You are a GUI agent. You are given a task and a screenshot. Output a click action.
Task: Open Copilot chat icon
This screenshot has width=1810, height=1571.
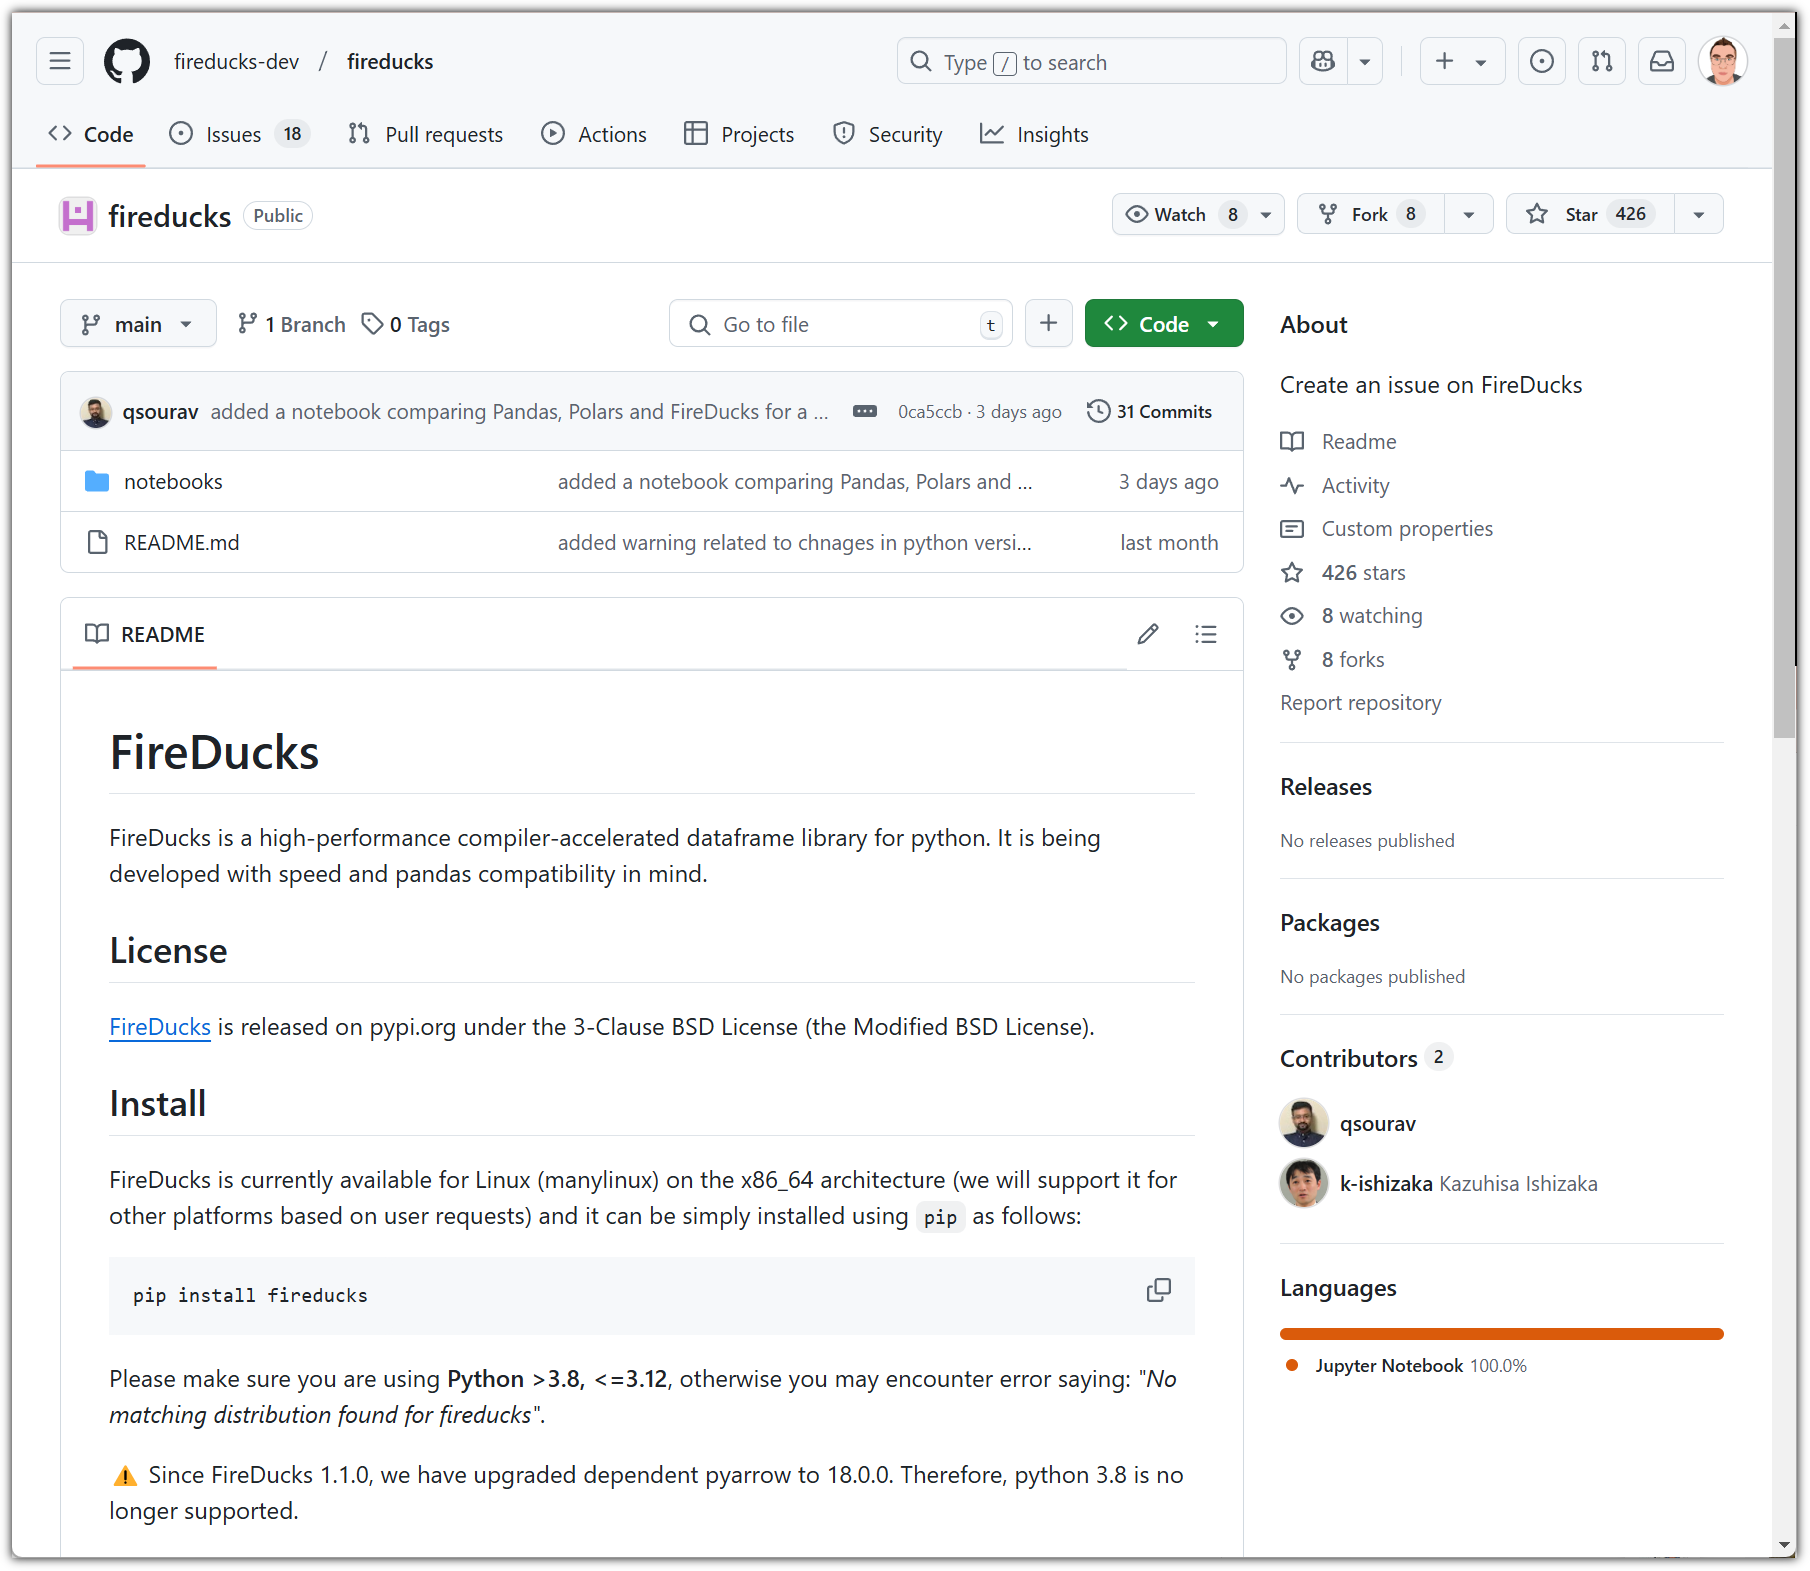[1323, 61]
